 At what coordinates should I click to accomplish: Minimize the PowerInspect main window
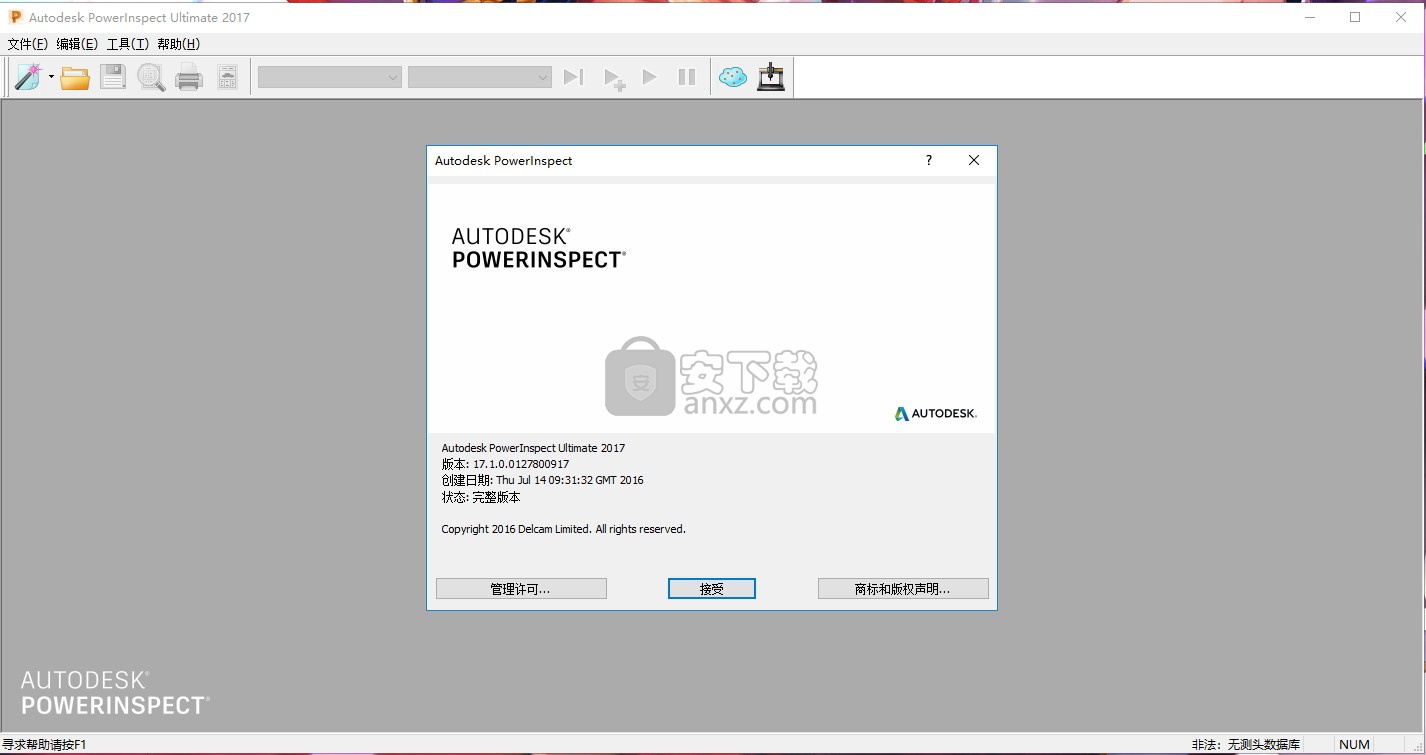(x=1310, y=17)
